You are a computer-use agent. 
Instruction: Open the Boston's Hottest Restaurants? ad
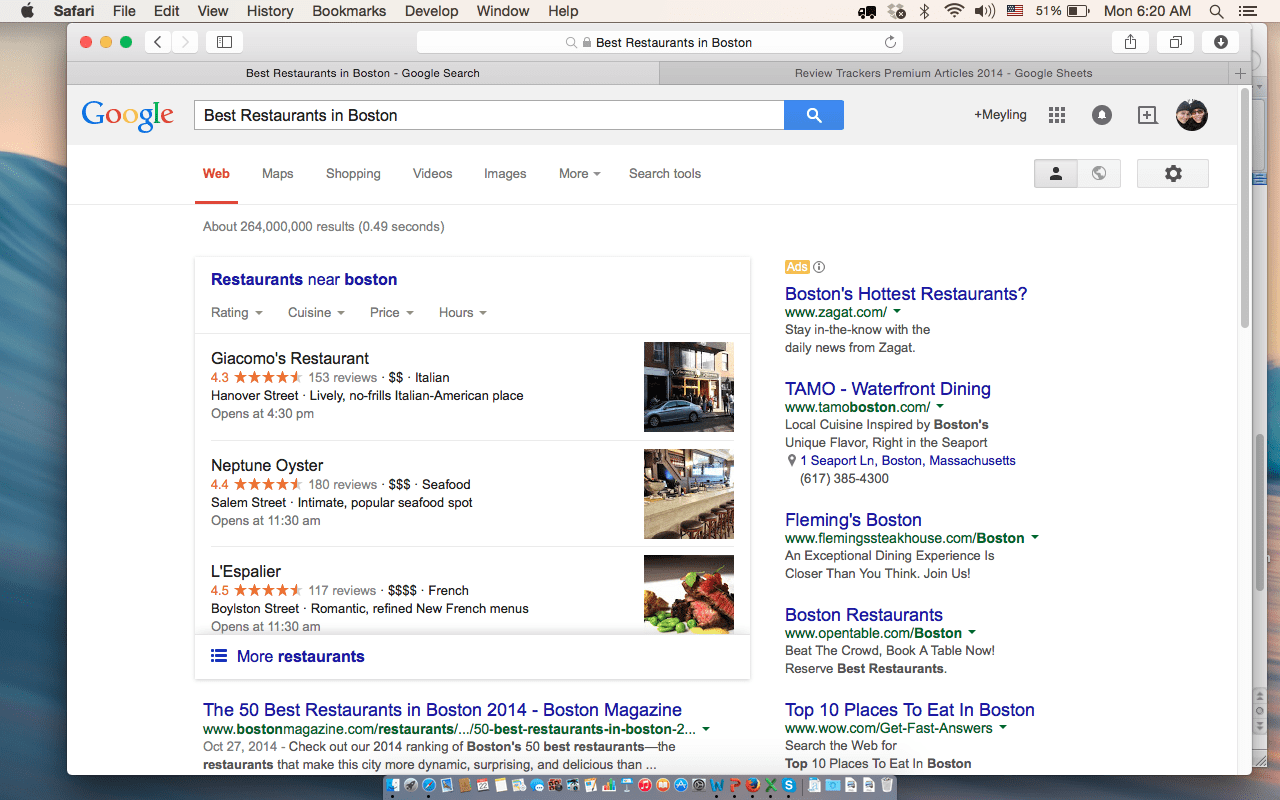click(x=906, y=294)
